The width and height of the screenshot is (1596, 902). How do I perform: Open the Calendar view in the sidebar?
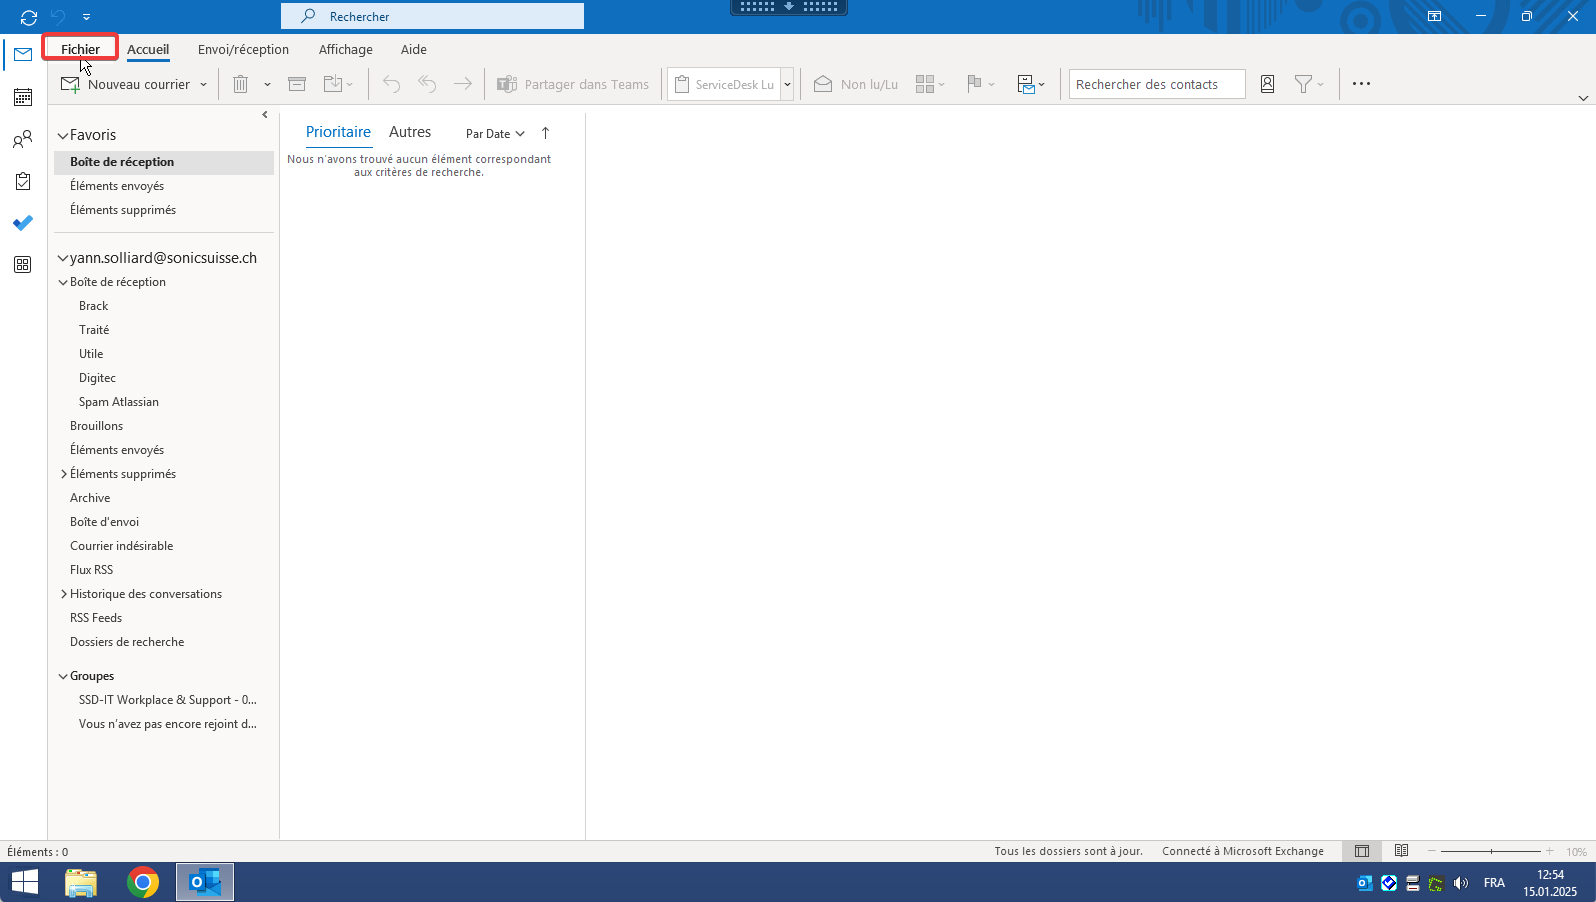(x=23, y=97)
